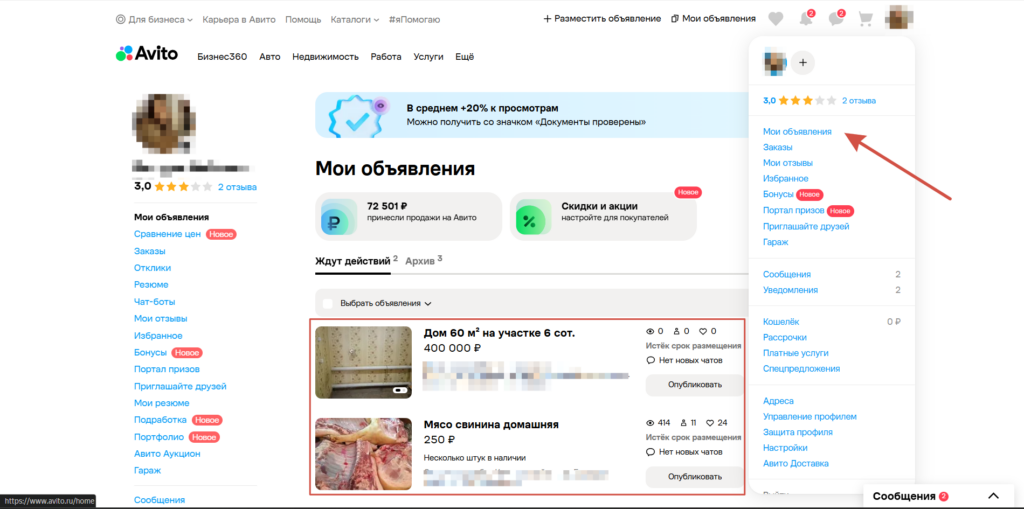Open '#яПомогаю' link

(414, 20)
